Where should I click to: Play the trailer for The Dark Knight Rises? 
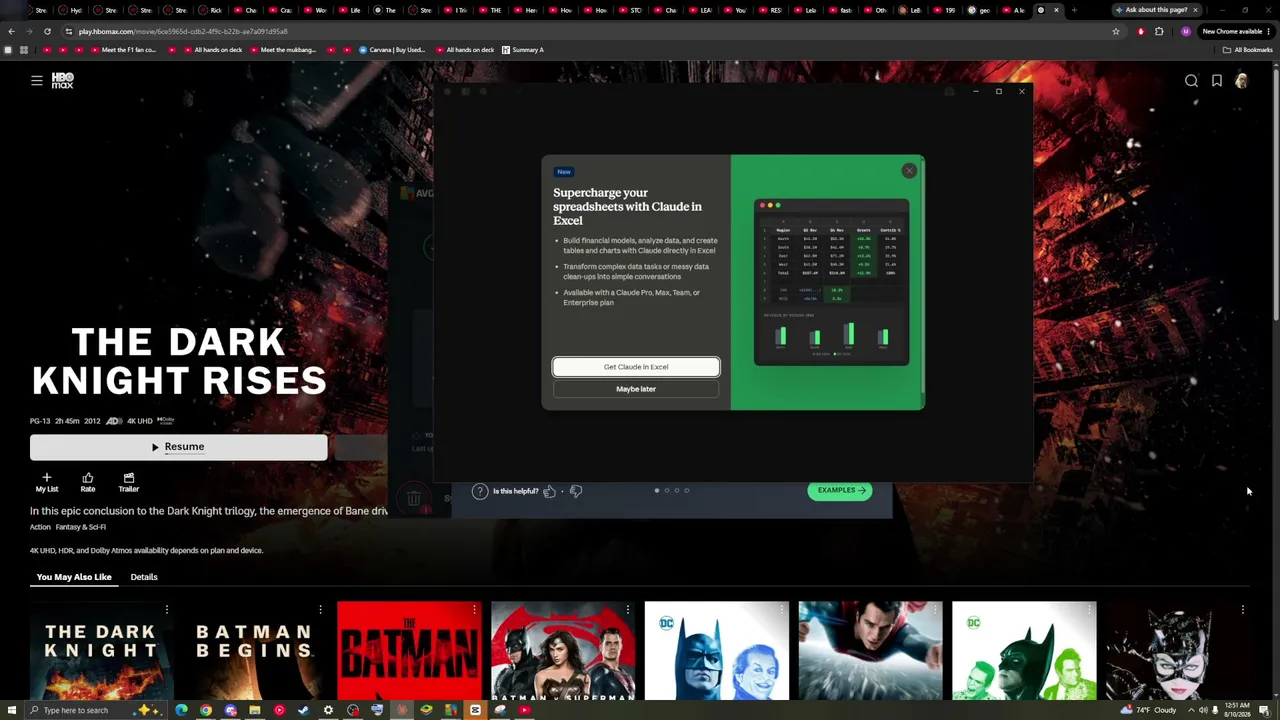click(x=128, y=483)
